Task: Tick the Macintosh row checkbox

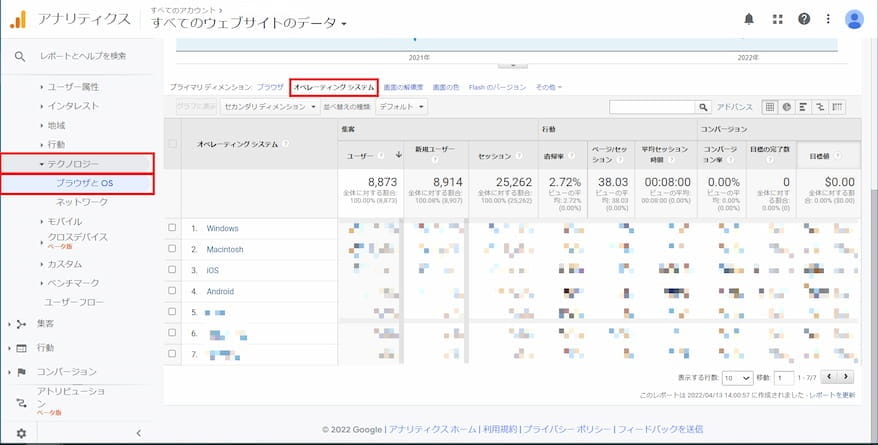Action: 172,249
